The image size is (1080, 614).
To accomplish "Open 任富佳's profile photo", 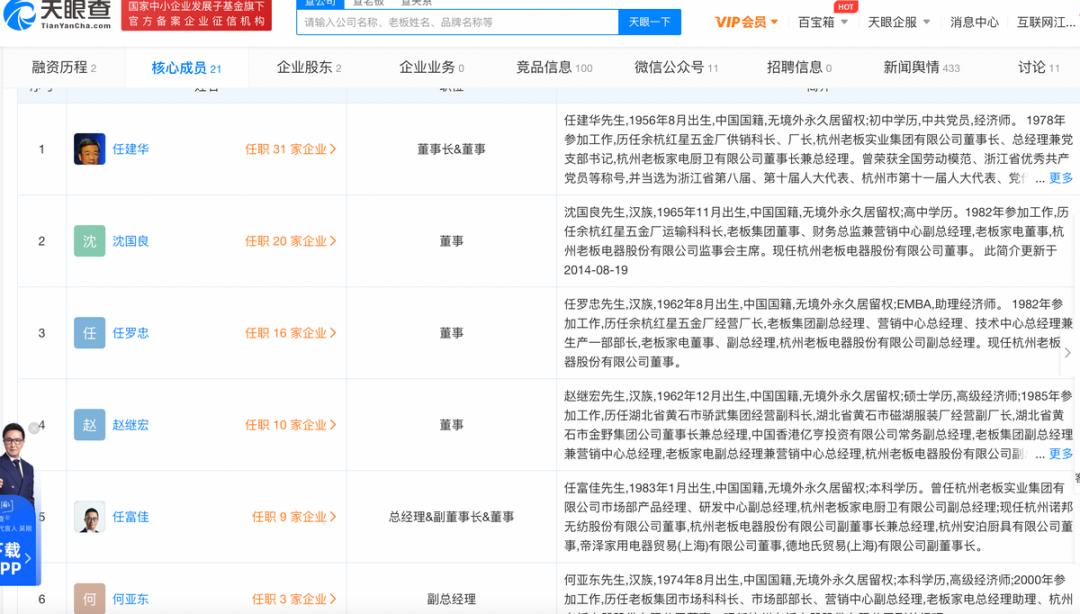I will point(90,517).
